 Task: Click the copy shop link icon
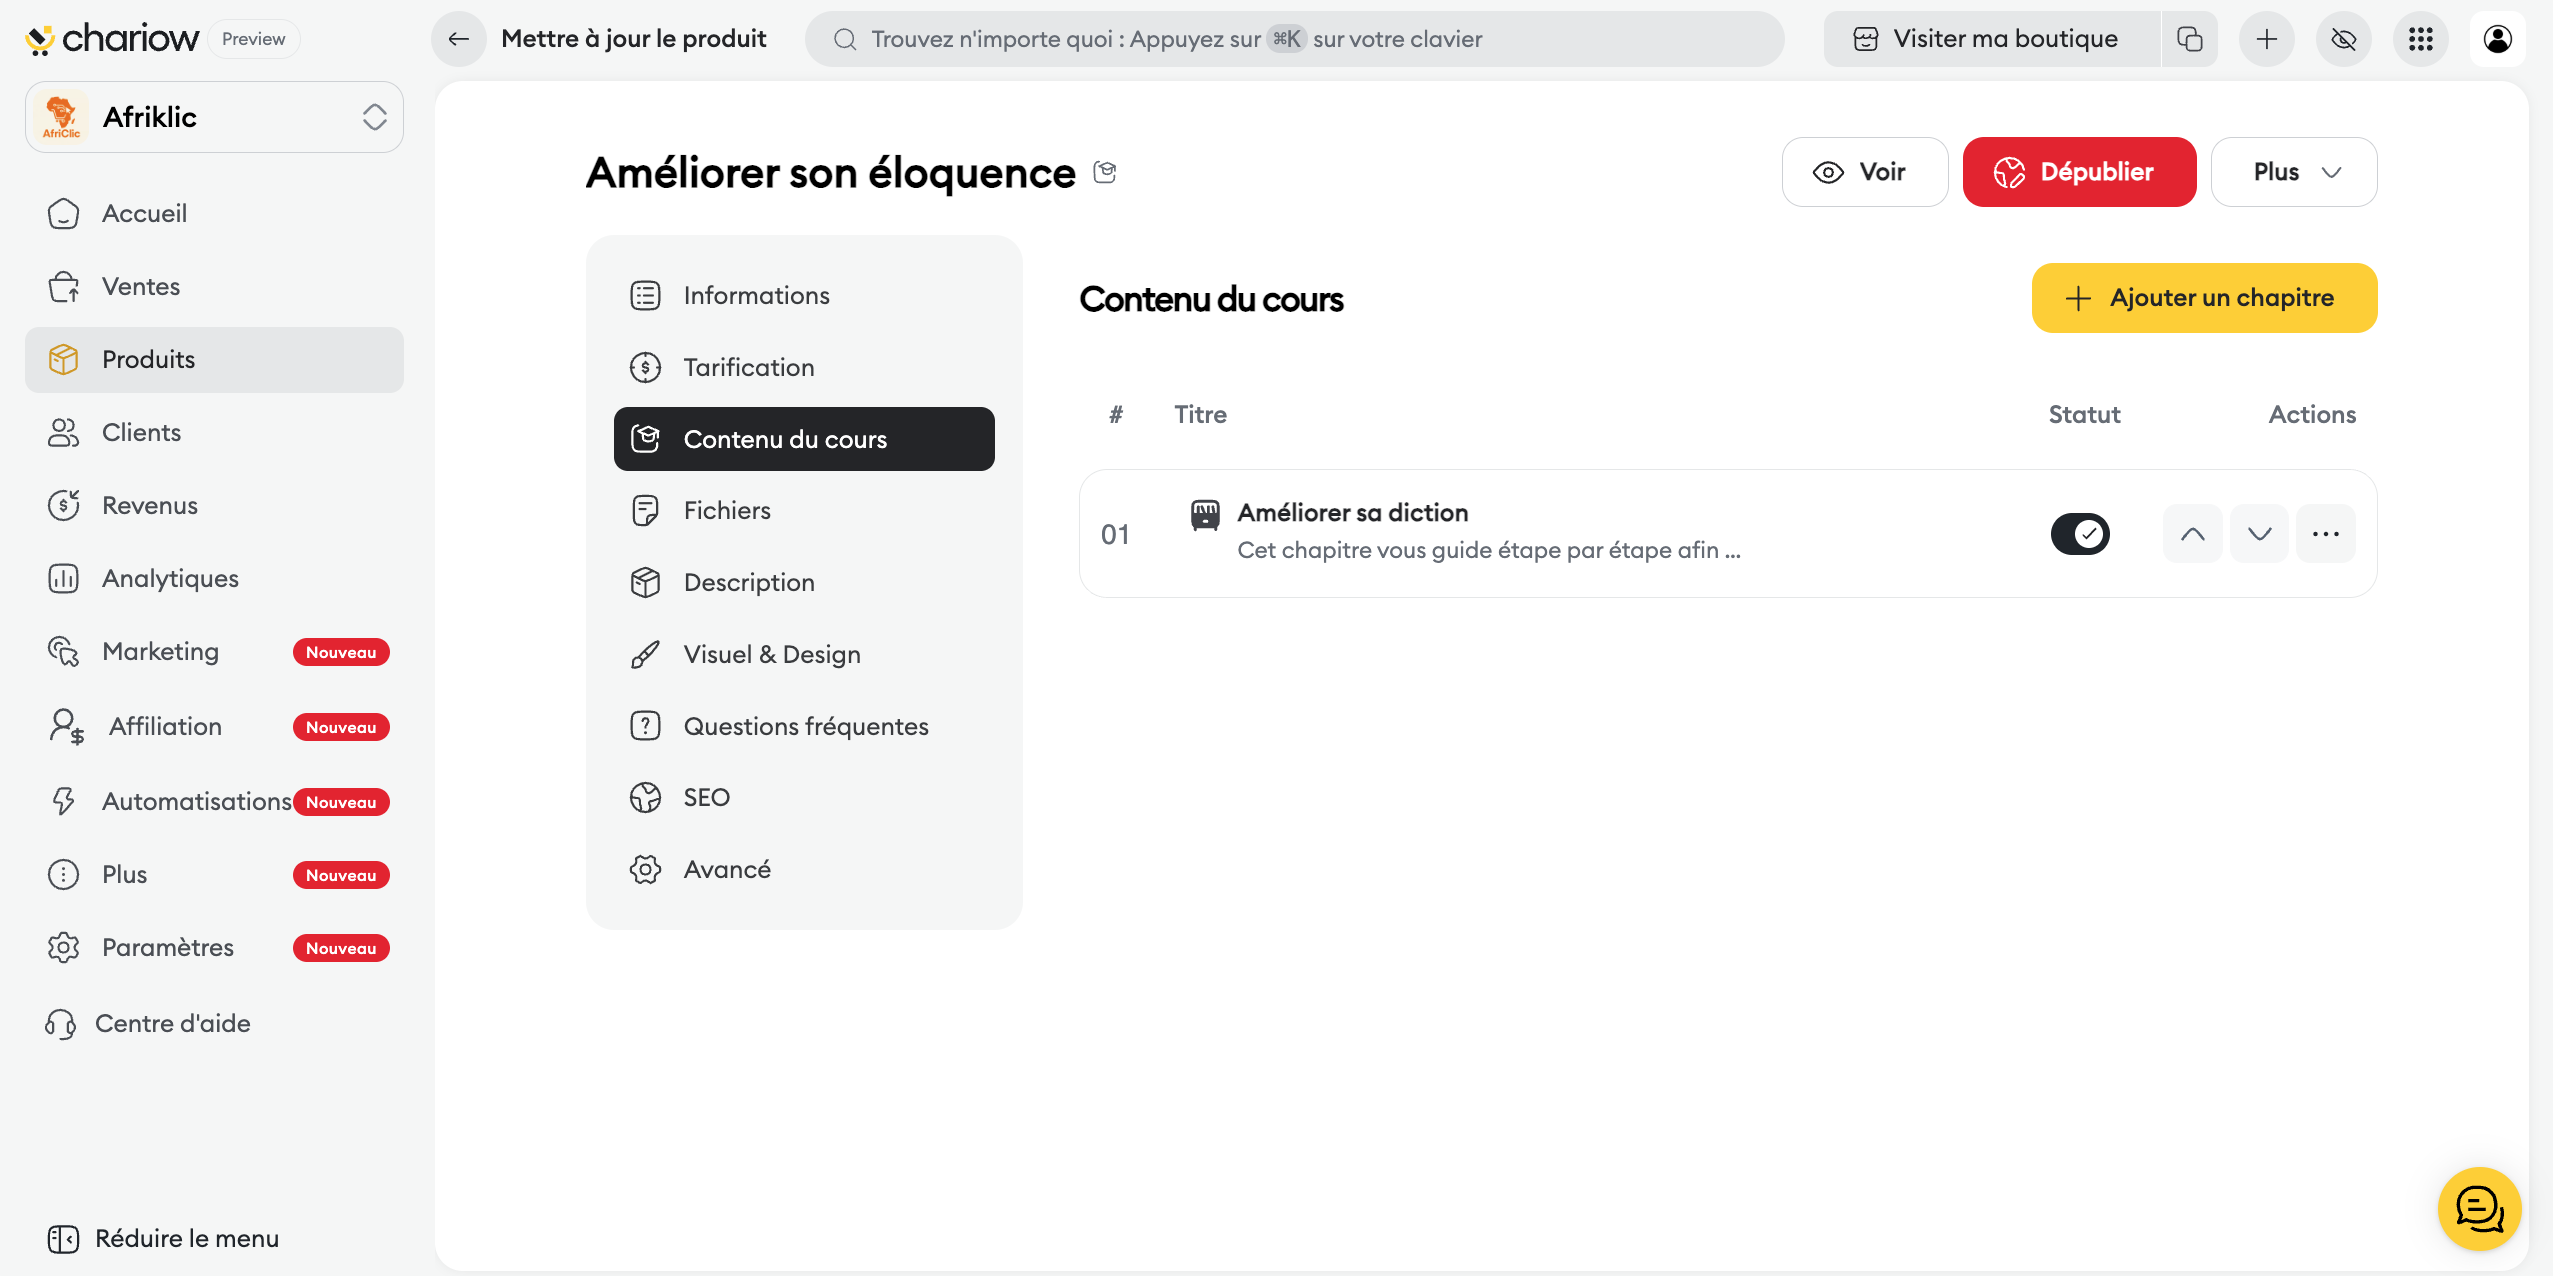click(2189, 39)
